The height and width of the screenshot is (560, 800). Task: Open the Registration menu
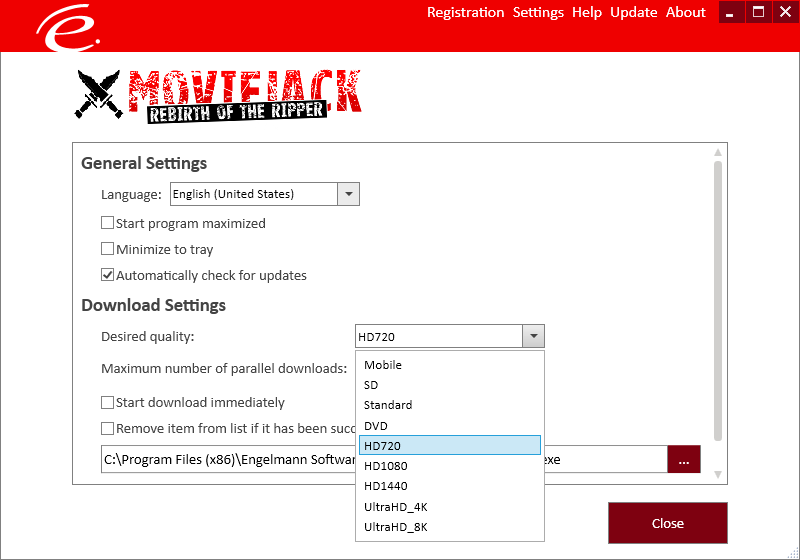pyautogui.click(x=465, y=12)
